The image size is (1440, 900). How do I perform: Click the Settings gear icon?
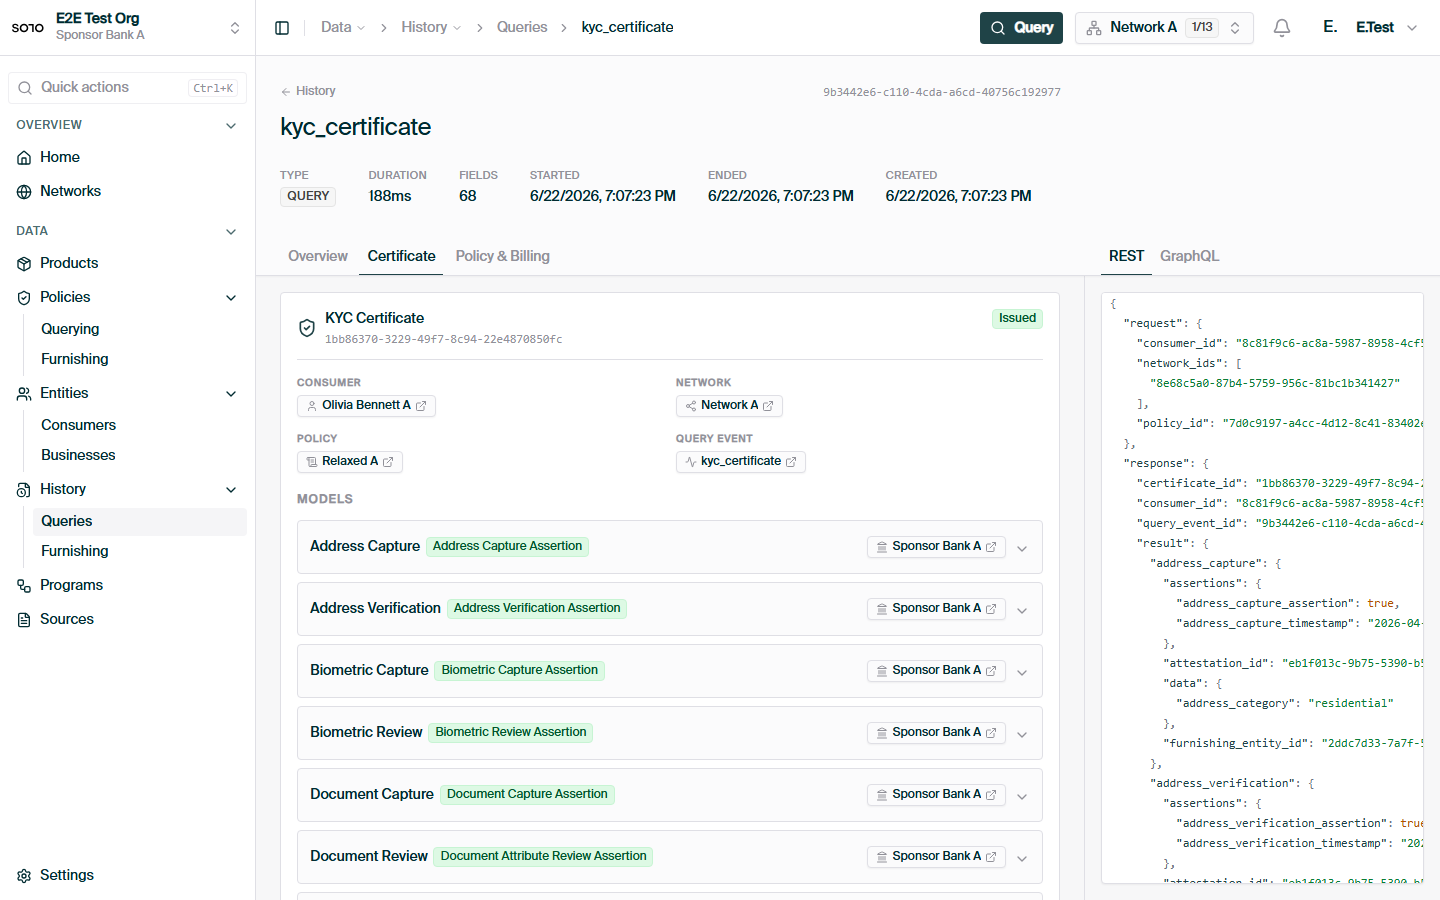pos(24,876)
